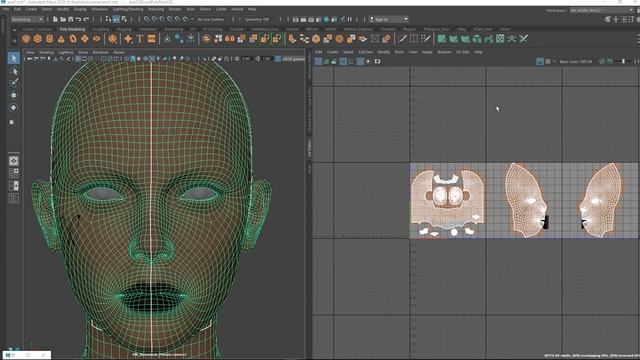Toggle the IPR render round icon
Screen dimensions: 640x360
pyautogui.click(x=326, y=19)
